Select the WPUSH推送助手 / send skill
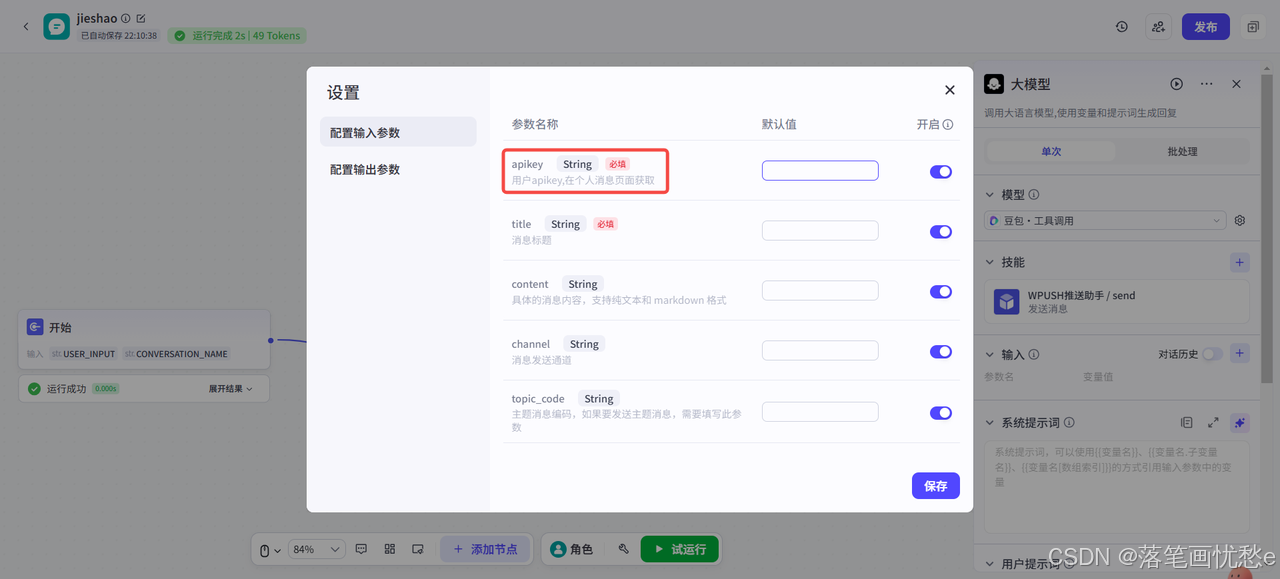 click(x=1118, y=302)
